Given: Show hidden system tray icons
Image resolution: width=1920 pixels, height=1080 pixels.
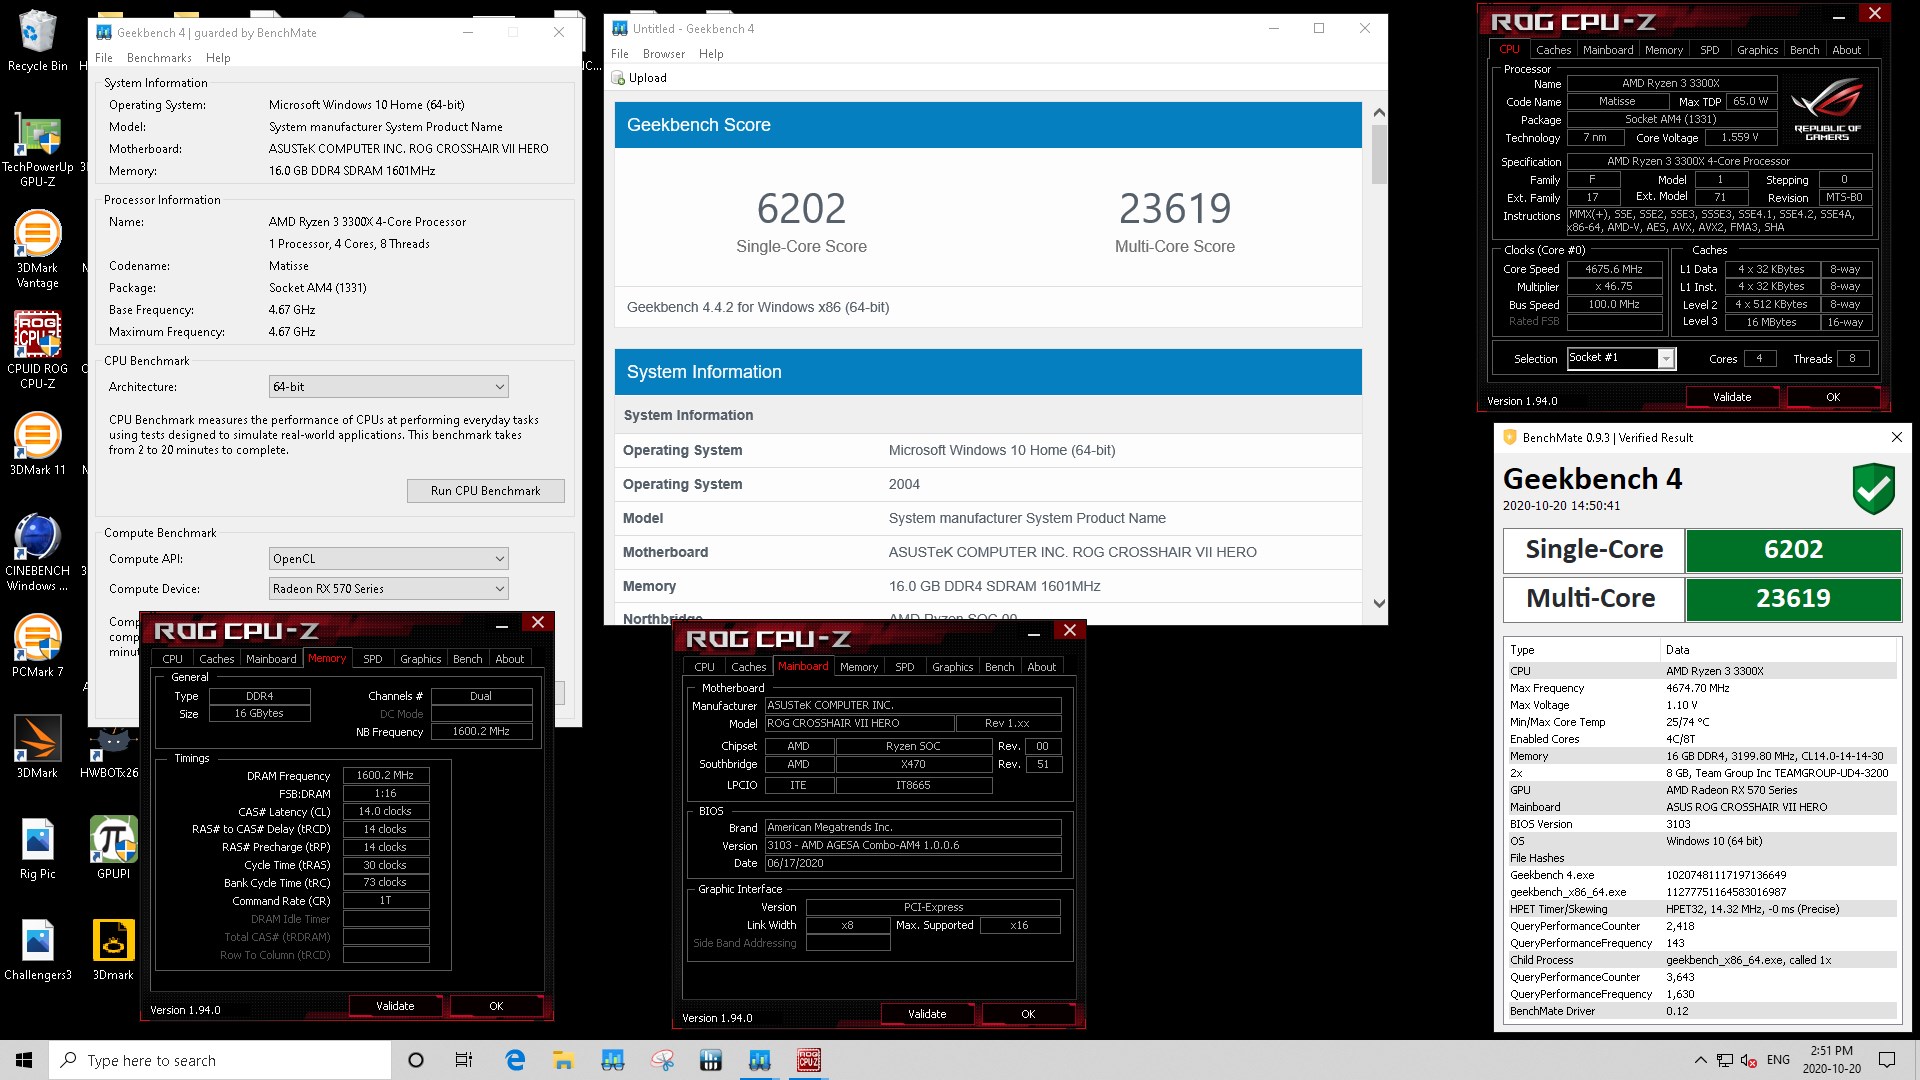Looking at the screenshot, I should (1700, 1060).
